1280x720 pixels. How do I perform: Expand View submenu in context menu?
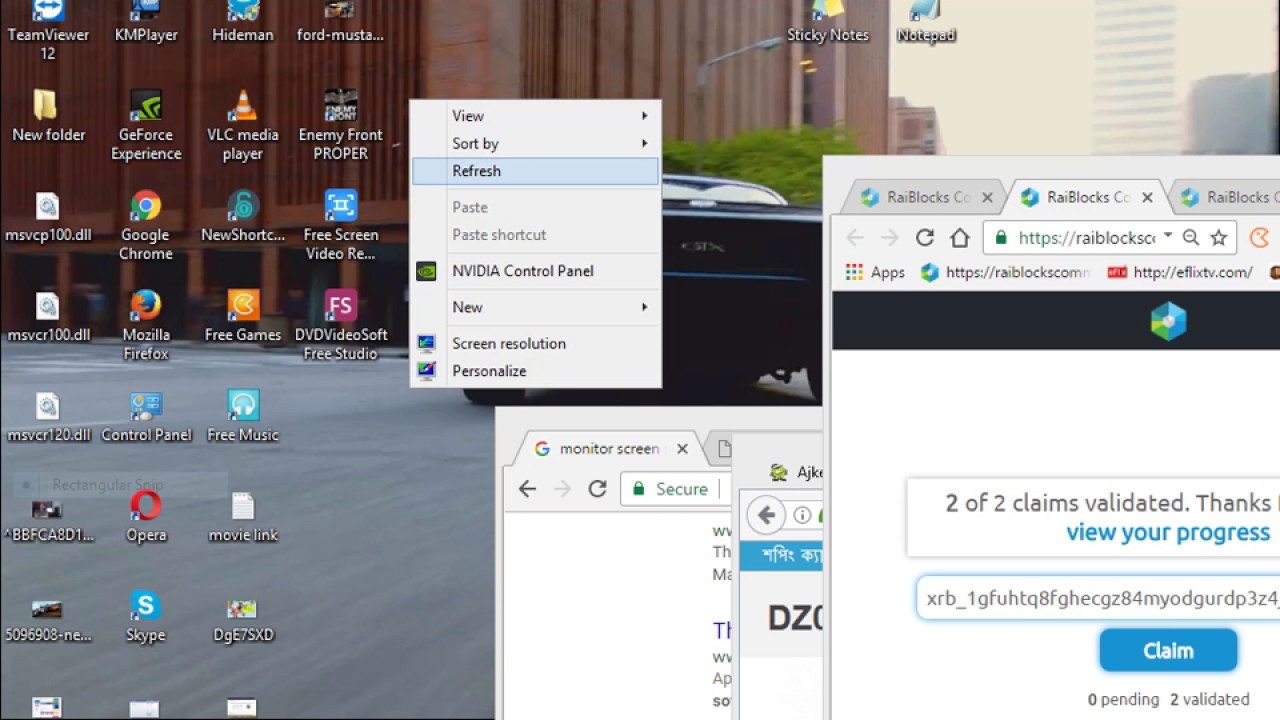coord(535,116)
